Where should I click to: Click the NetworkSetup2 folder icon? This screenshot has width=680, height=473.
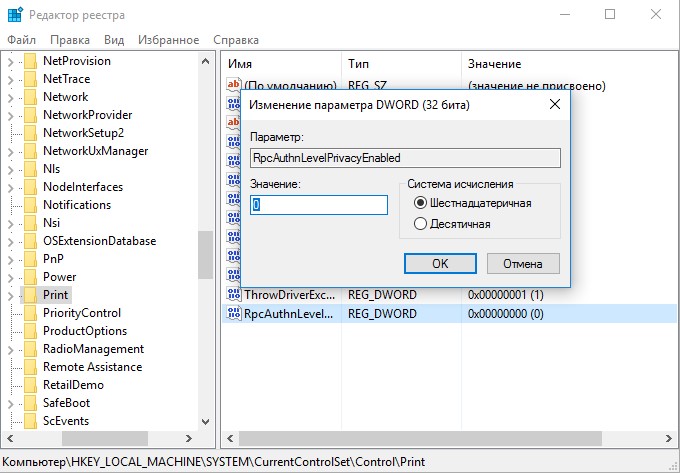coord(30,133)
